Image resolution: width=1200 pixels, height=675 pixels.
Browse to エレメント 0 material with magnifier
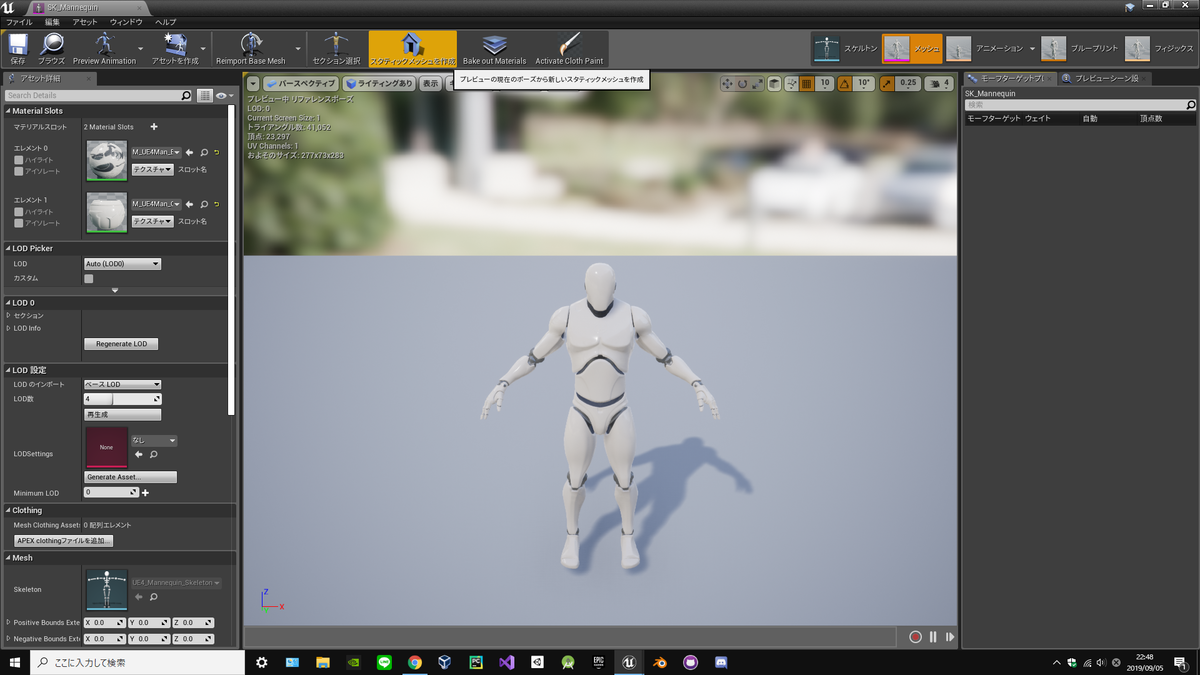pos(204,152)
